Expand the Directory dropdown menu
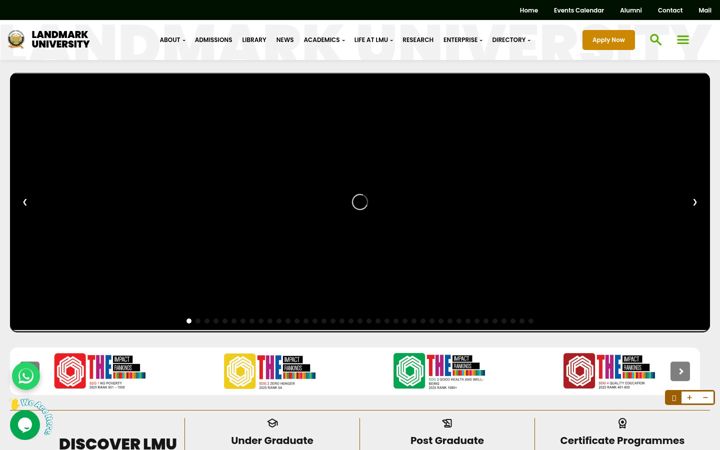Image resolution: width=720 pixels, height=450 pixels. coord(511,40)
